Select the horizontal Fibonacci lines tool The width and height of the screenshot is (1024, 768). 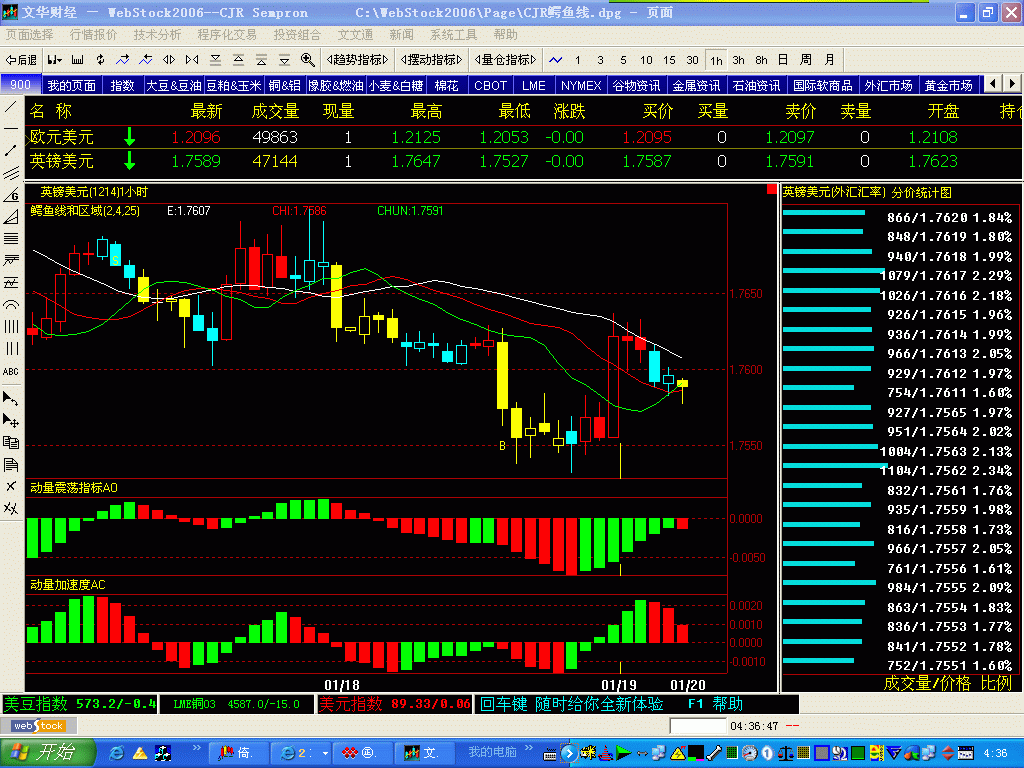coord(11,238)
